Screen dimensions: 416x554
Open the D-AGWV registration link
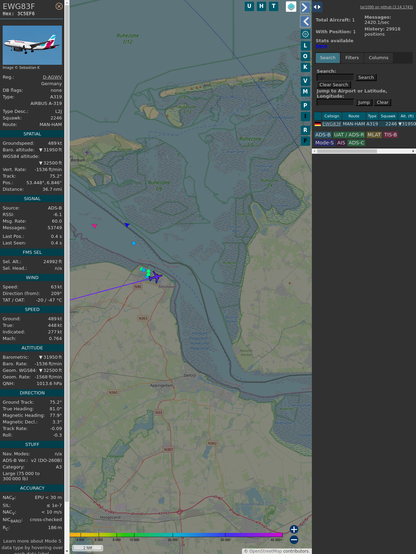click(52, 77)
